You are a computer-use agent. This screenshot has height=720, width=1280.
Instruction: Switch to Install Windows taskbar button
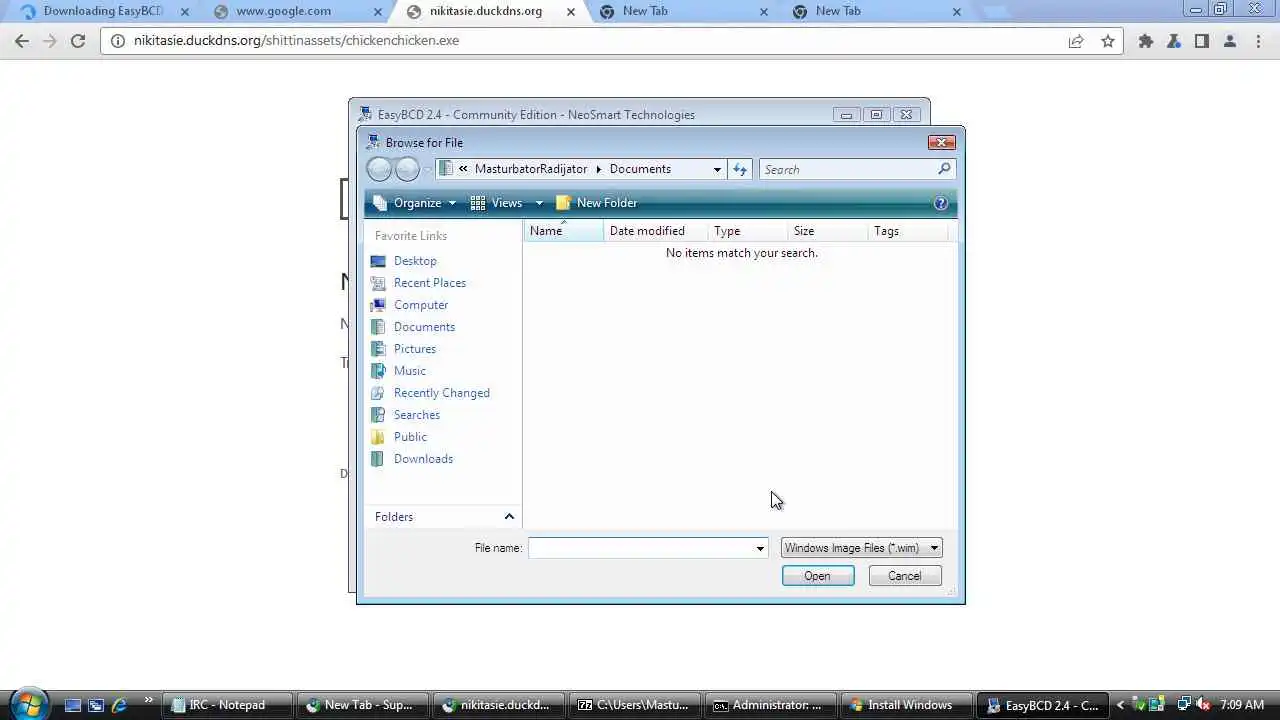click(907, 705)
